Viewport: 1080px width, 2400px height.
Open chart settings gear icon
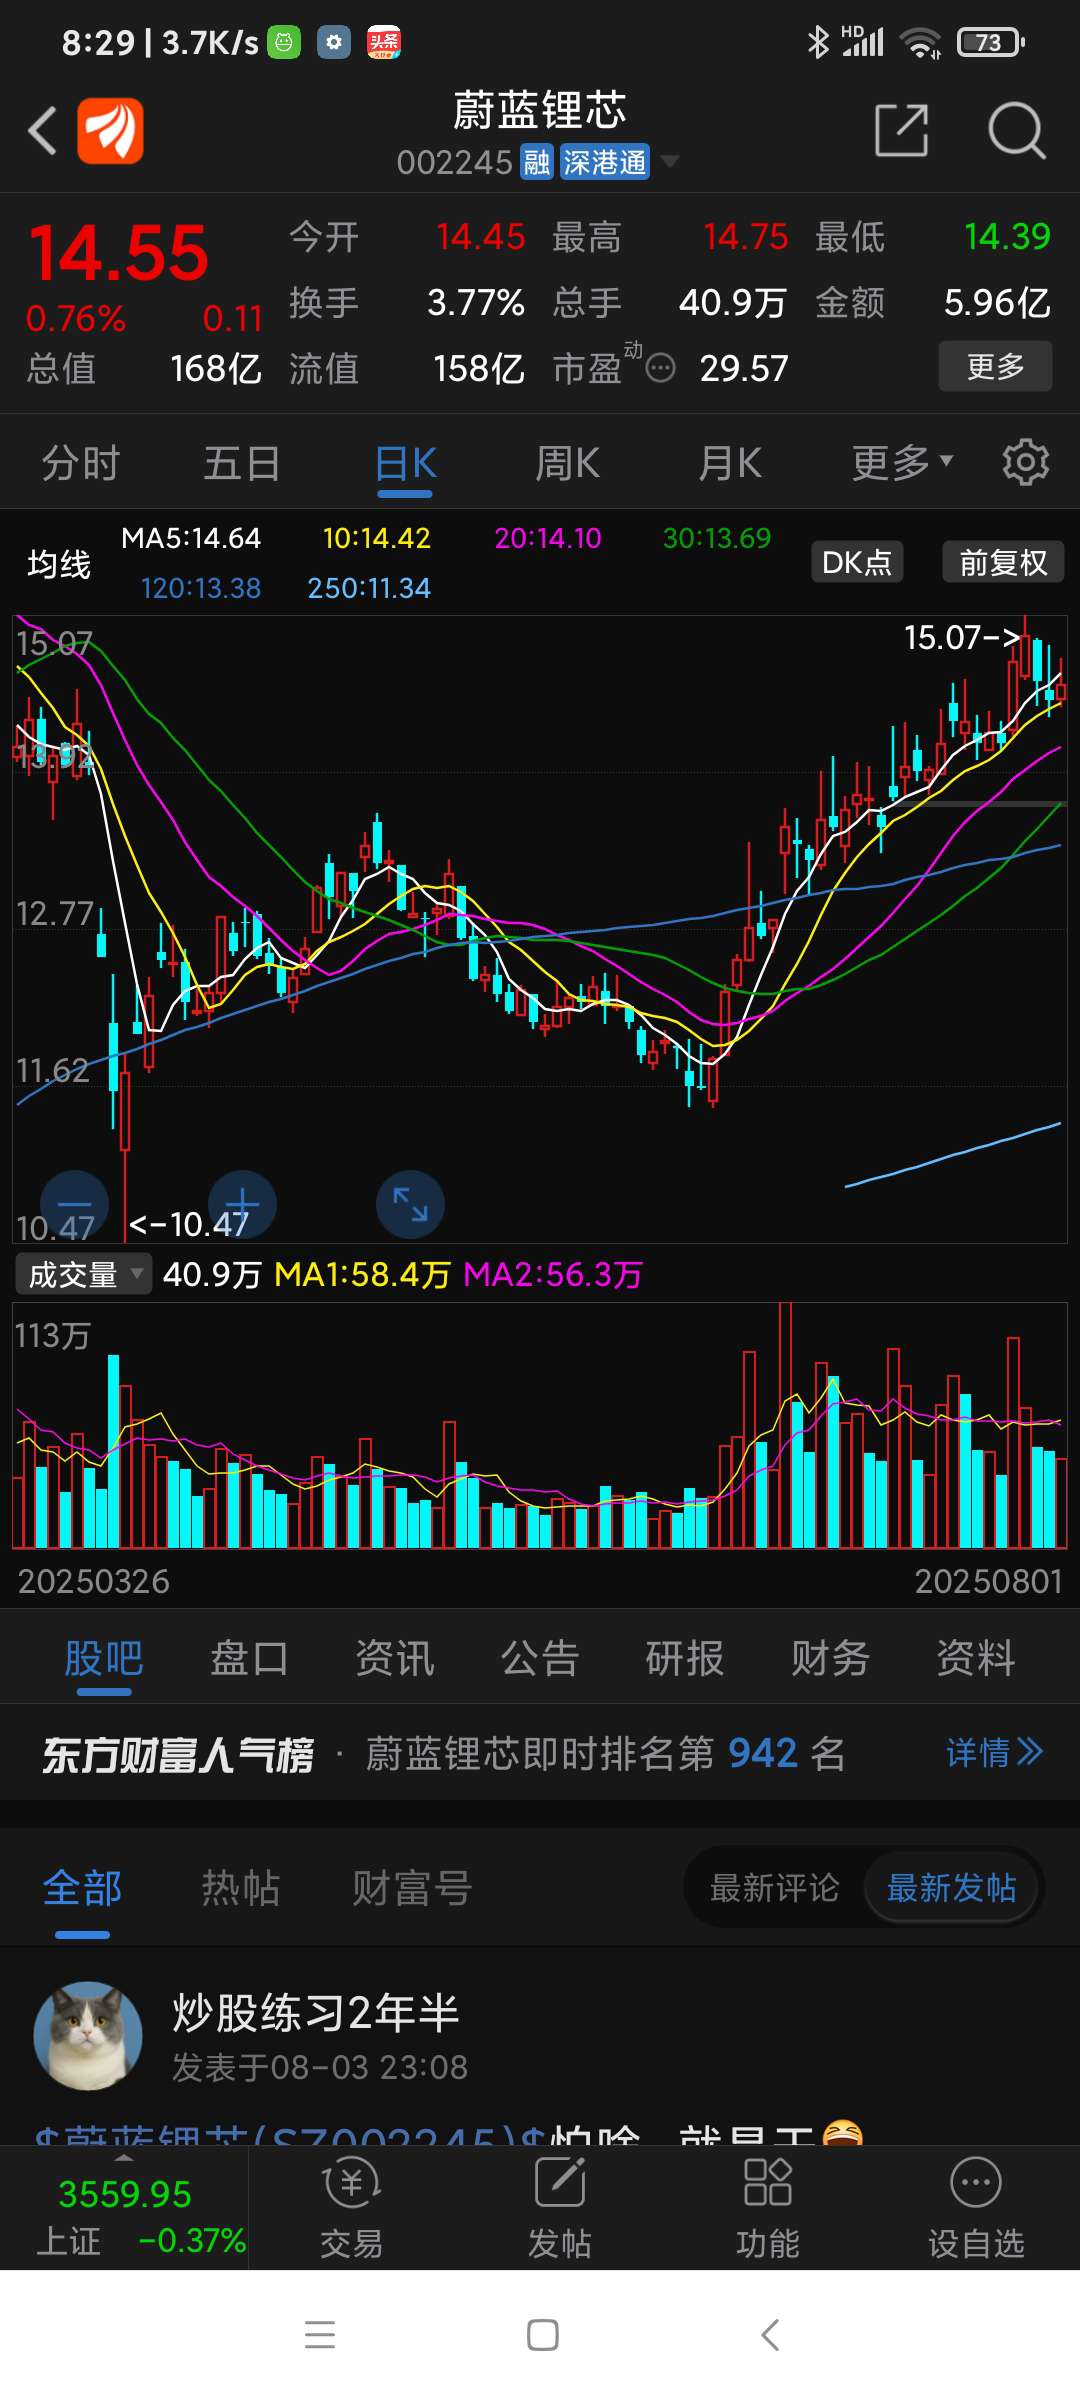[x=1026, y=463]
